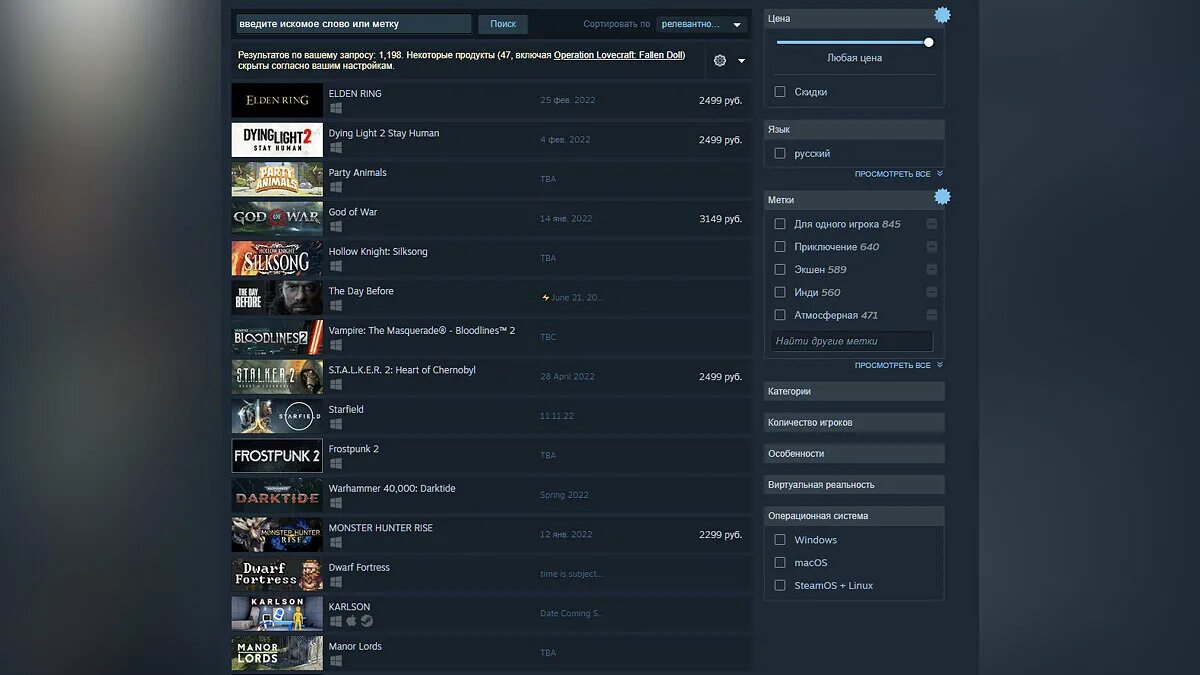Click the Windows icon under Dwarf Fortress

tap(336, 582)
